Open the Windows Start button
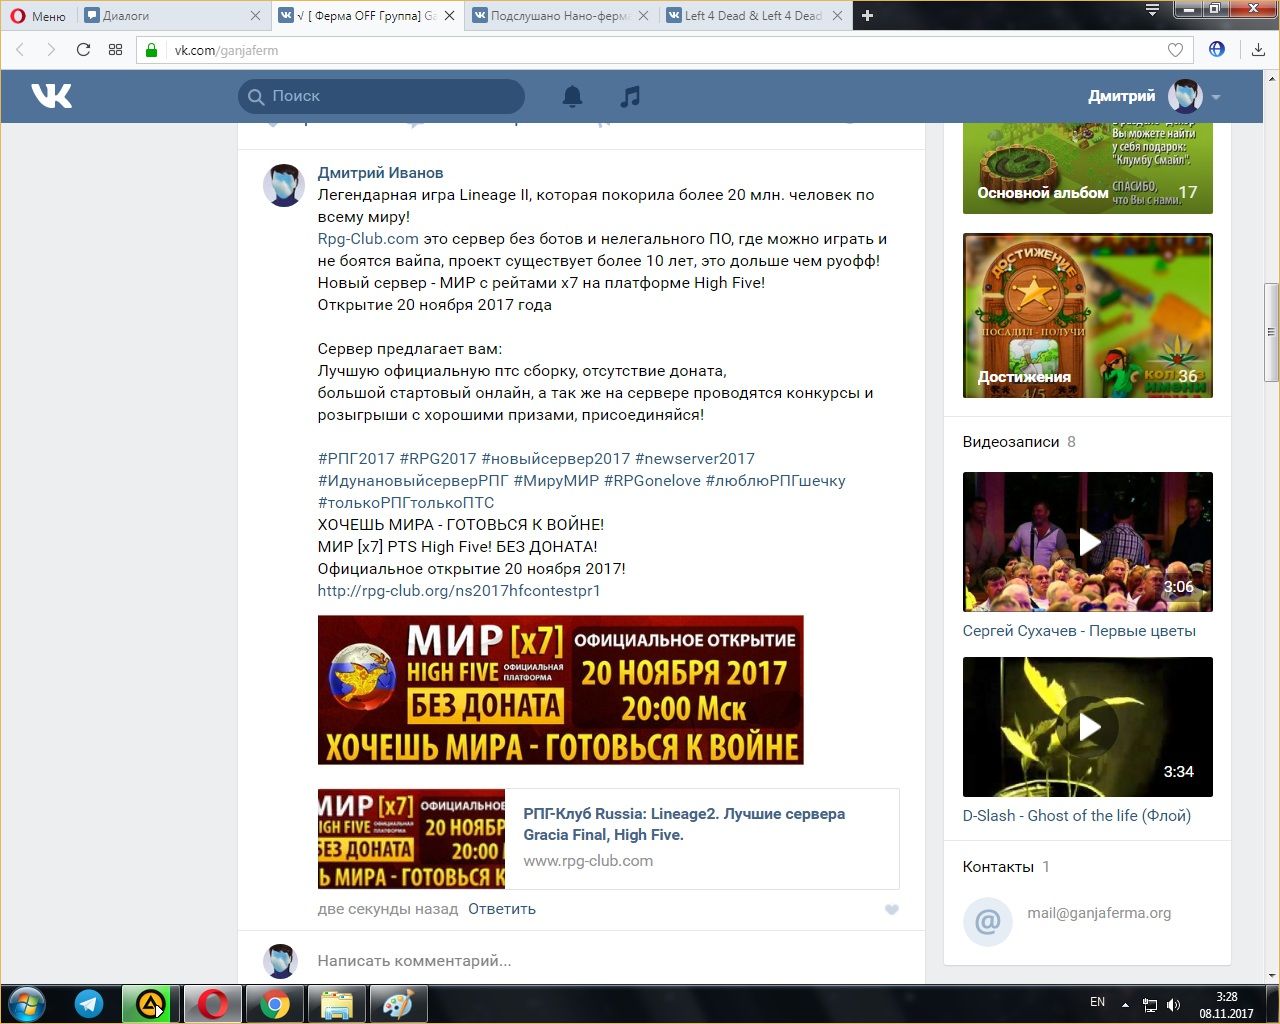Image resolution: width=1280 pixels, height=1024 pixels. 26,1004
